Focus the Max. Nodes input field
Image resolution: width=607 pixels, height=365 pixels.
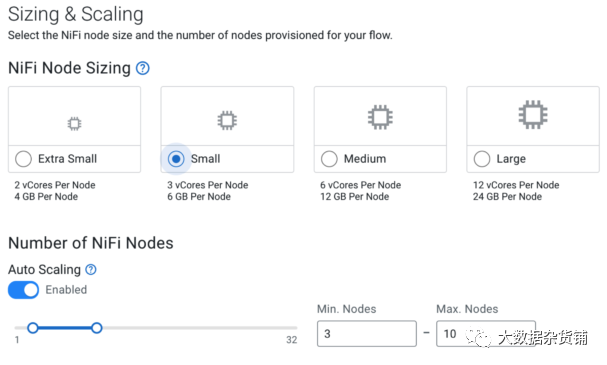(x=486, y=334)
